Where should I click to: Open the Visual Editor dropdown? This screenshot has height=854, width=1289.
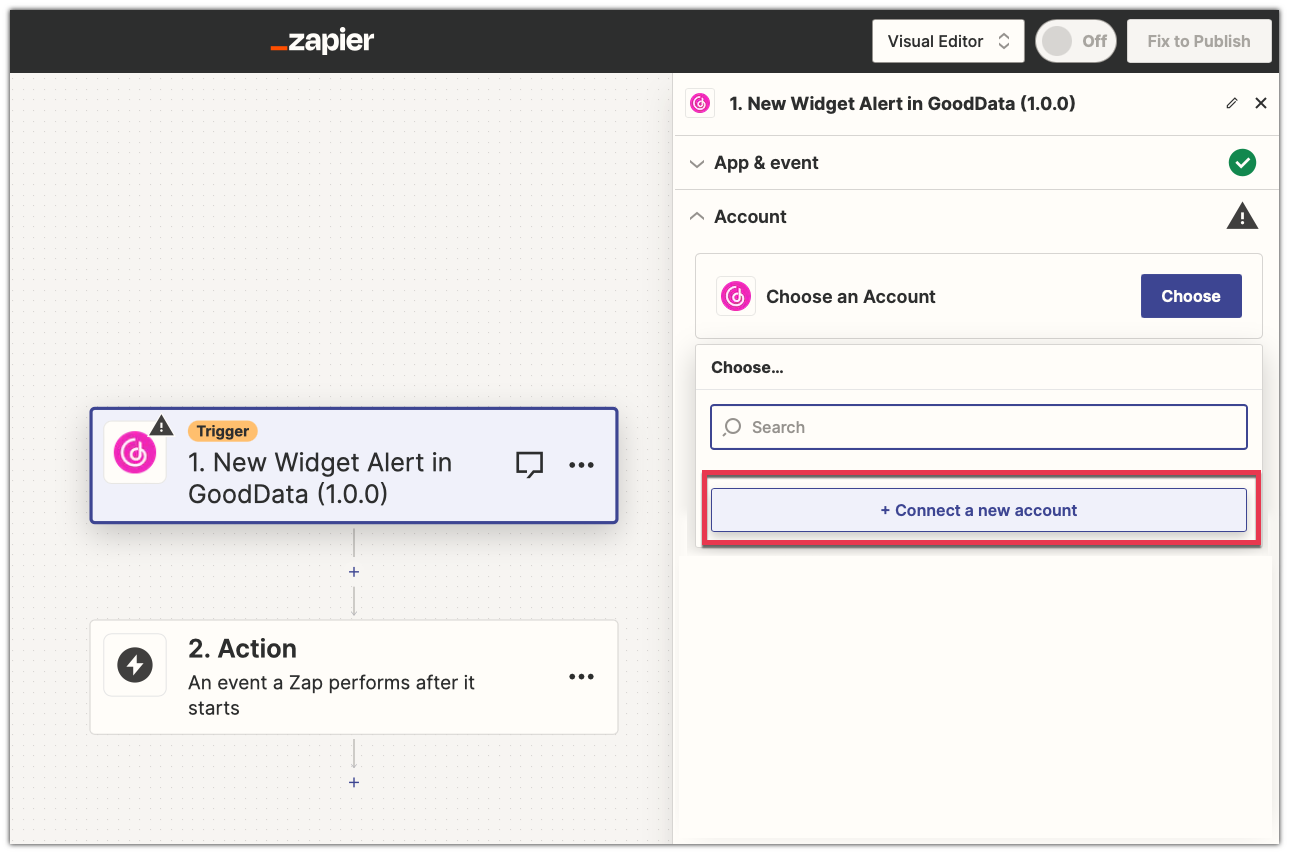(x=948, y=41)
